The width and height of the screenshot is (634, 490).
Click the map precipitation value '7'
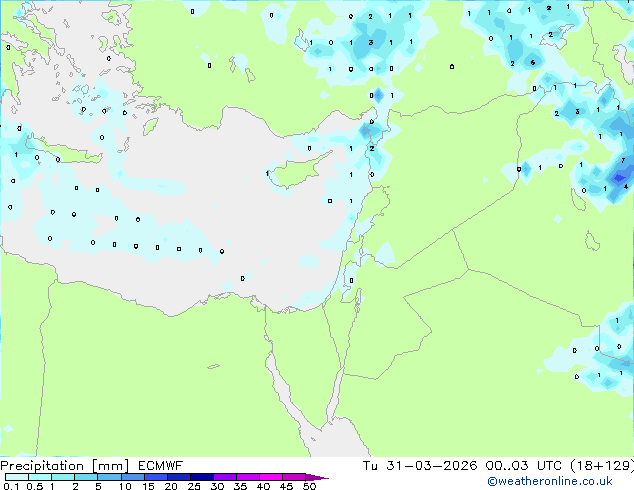tap(623, 161)
